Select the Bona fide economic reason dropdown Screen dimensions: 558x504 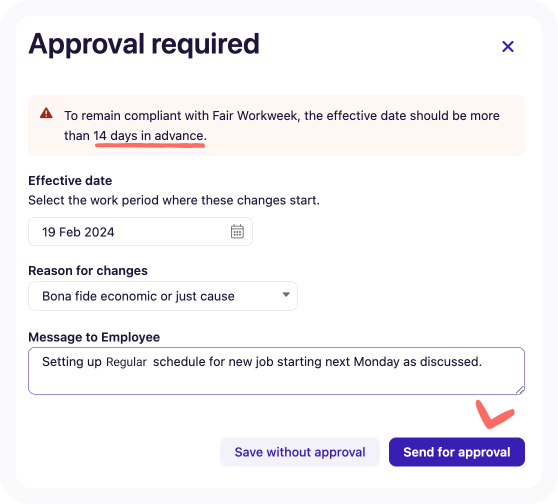(x=163, y=296)
